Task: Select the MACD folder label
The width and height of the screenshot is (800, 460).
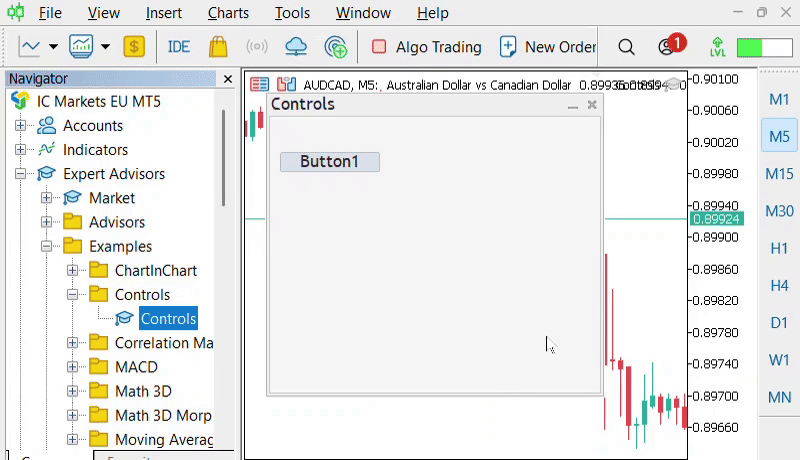Action: point(136,367)
